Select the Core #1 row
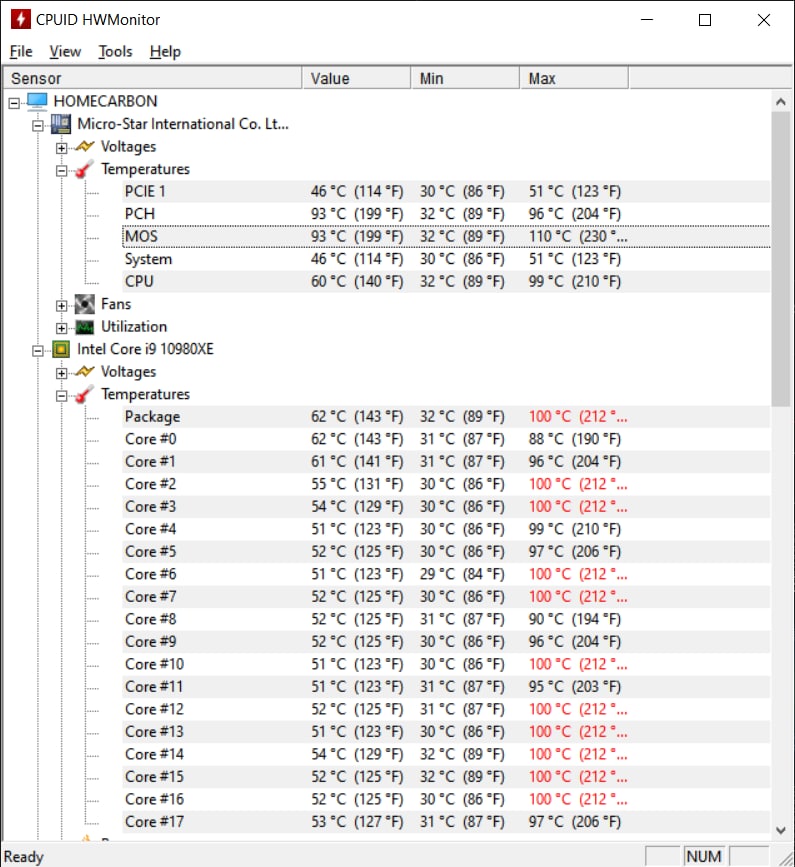Viewport: 795px width, 867px height. click(x=446, y=462)
